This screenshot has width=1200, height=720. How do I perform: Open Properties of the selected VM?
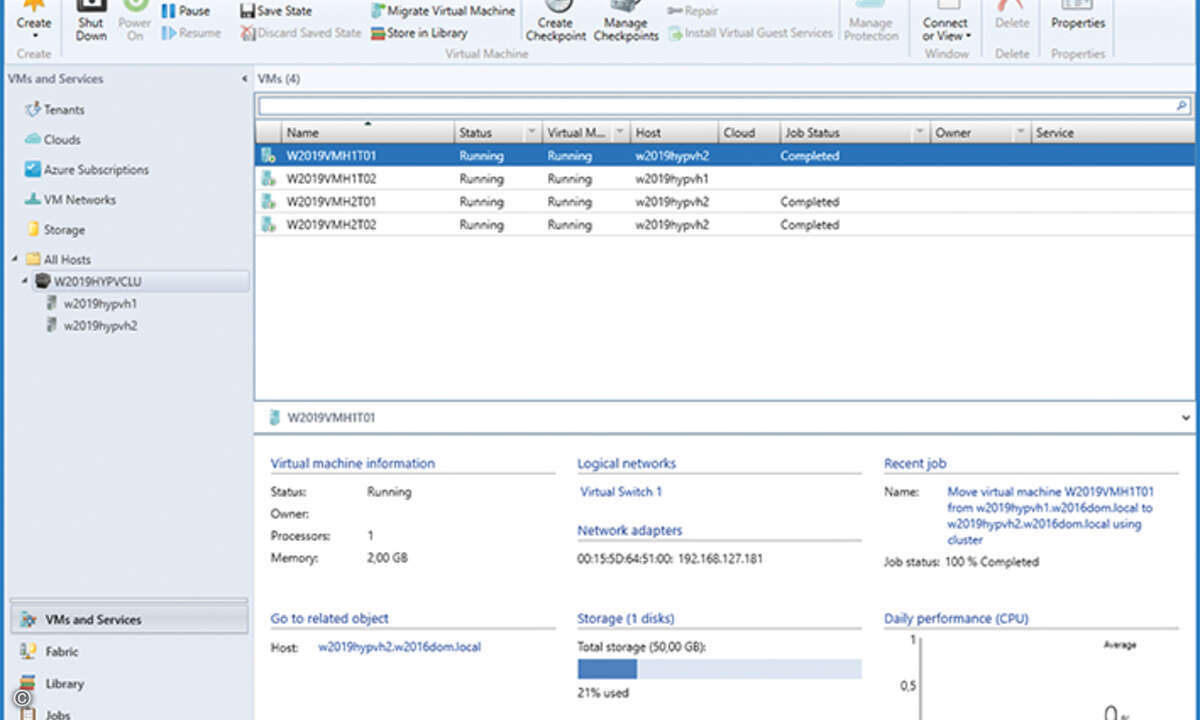click(1078, 17)
